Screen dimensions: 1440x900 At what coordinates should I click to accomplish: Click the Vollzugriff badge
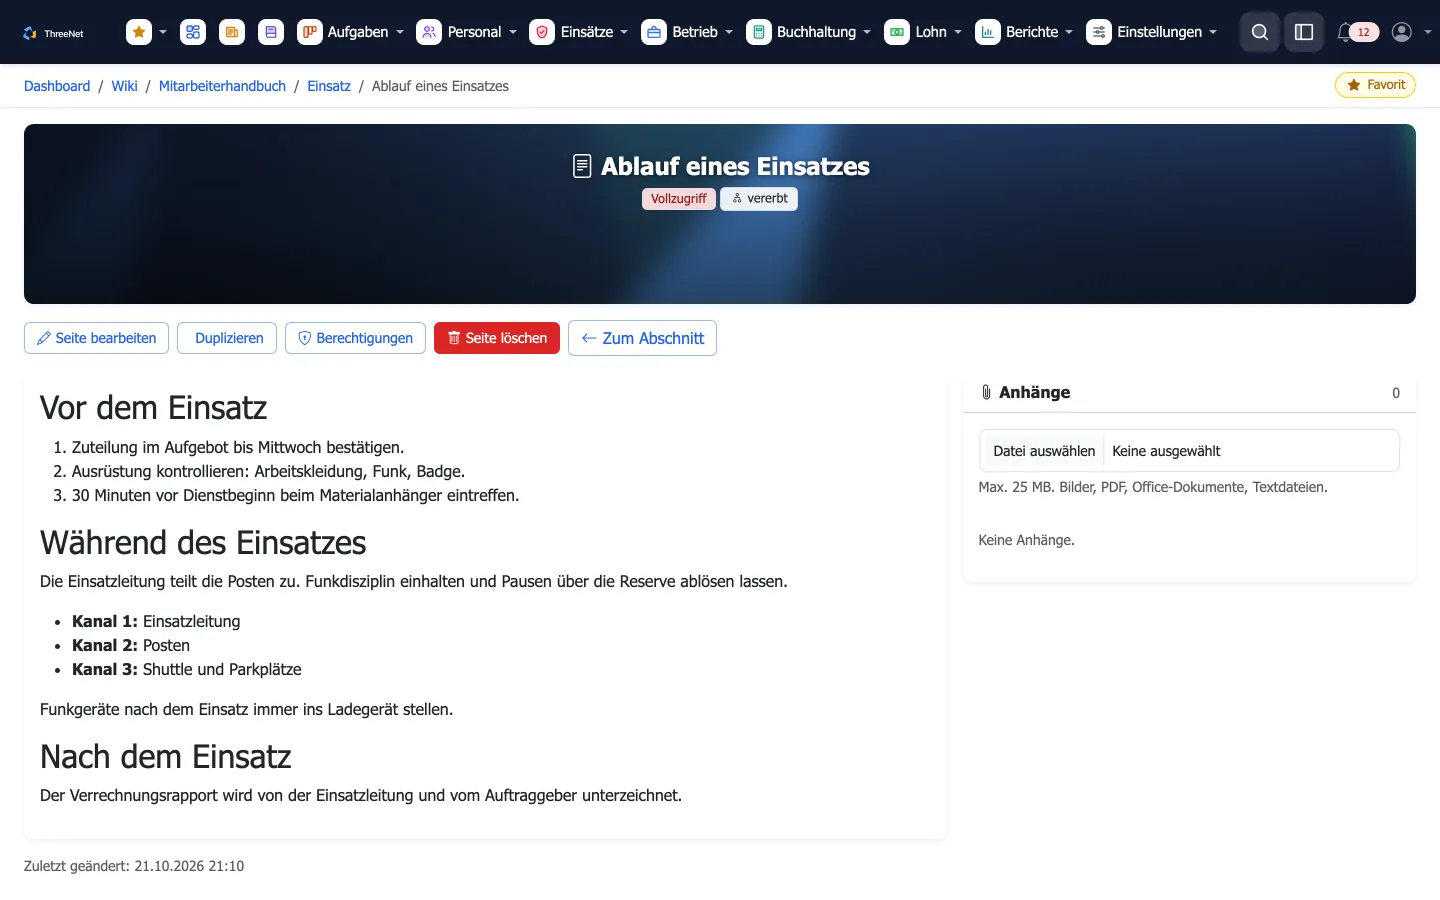tap(679, 199)
